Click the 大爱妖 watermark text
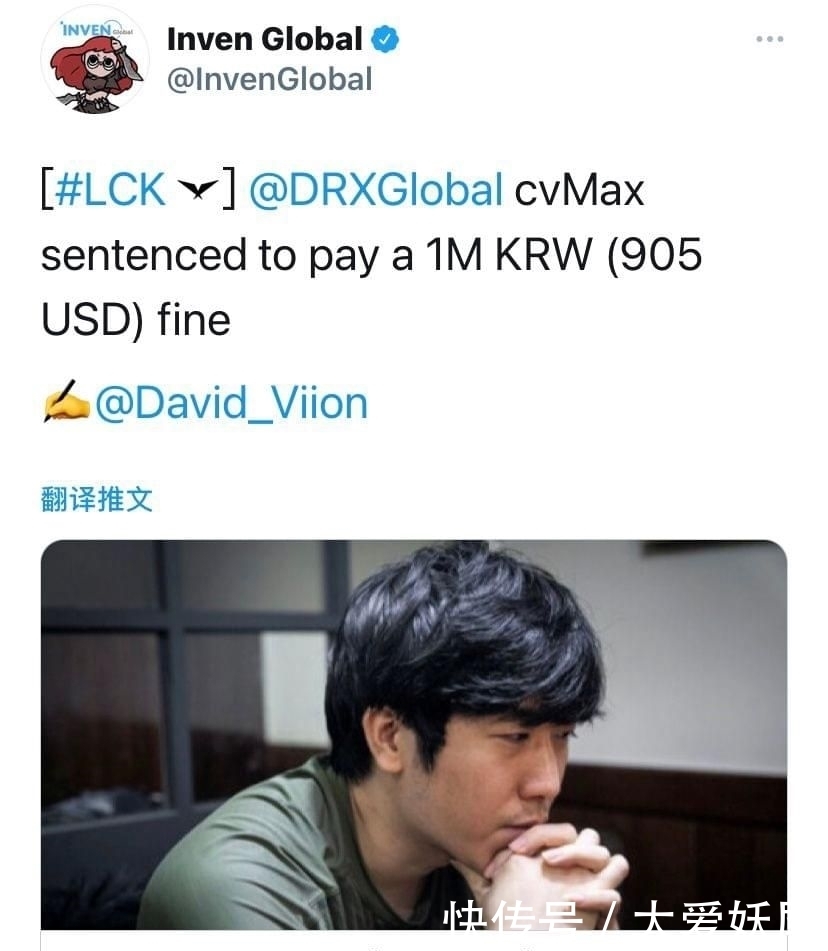 pyautogui.click(x=710, y=915)
